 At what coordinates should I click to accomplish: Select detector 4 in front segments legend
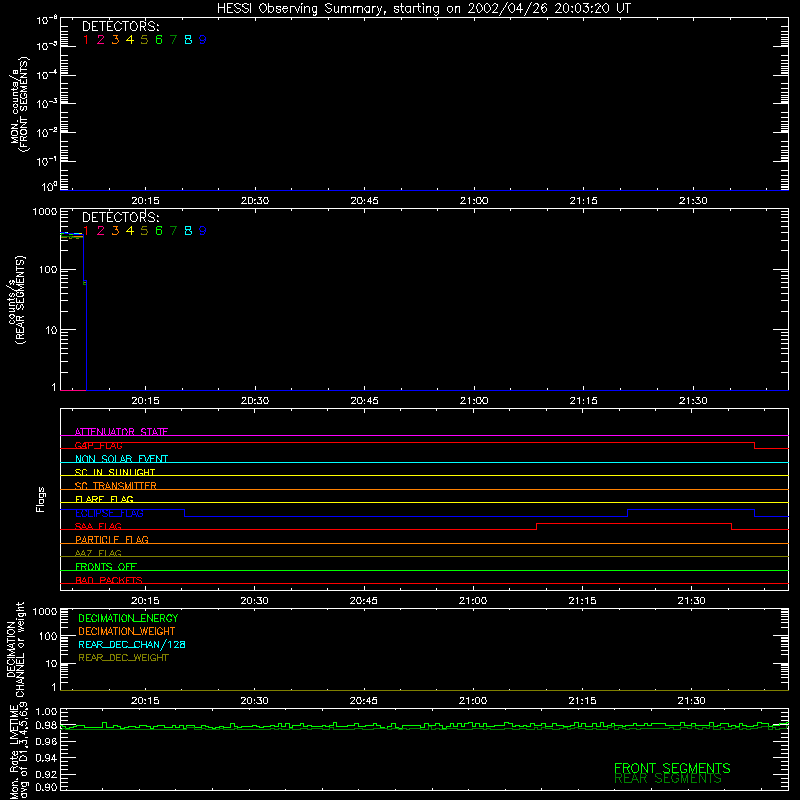[x=130, y=40]
